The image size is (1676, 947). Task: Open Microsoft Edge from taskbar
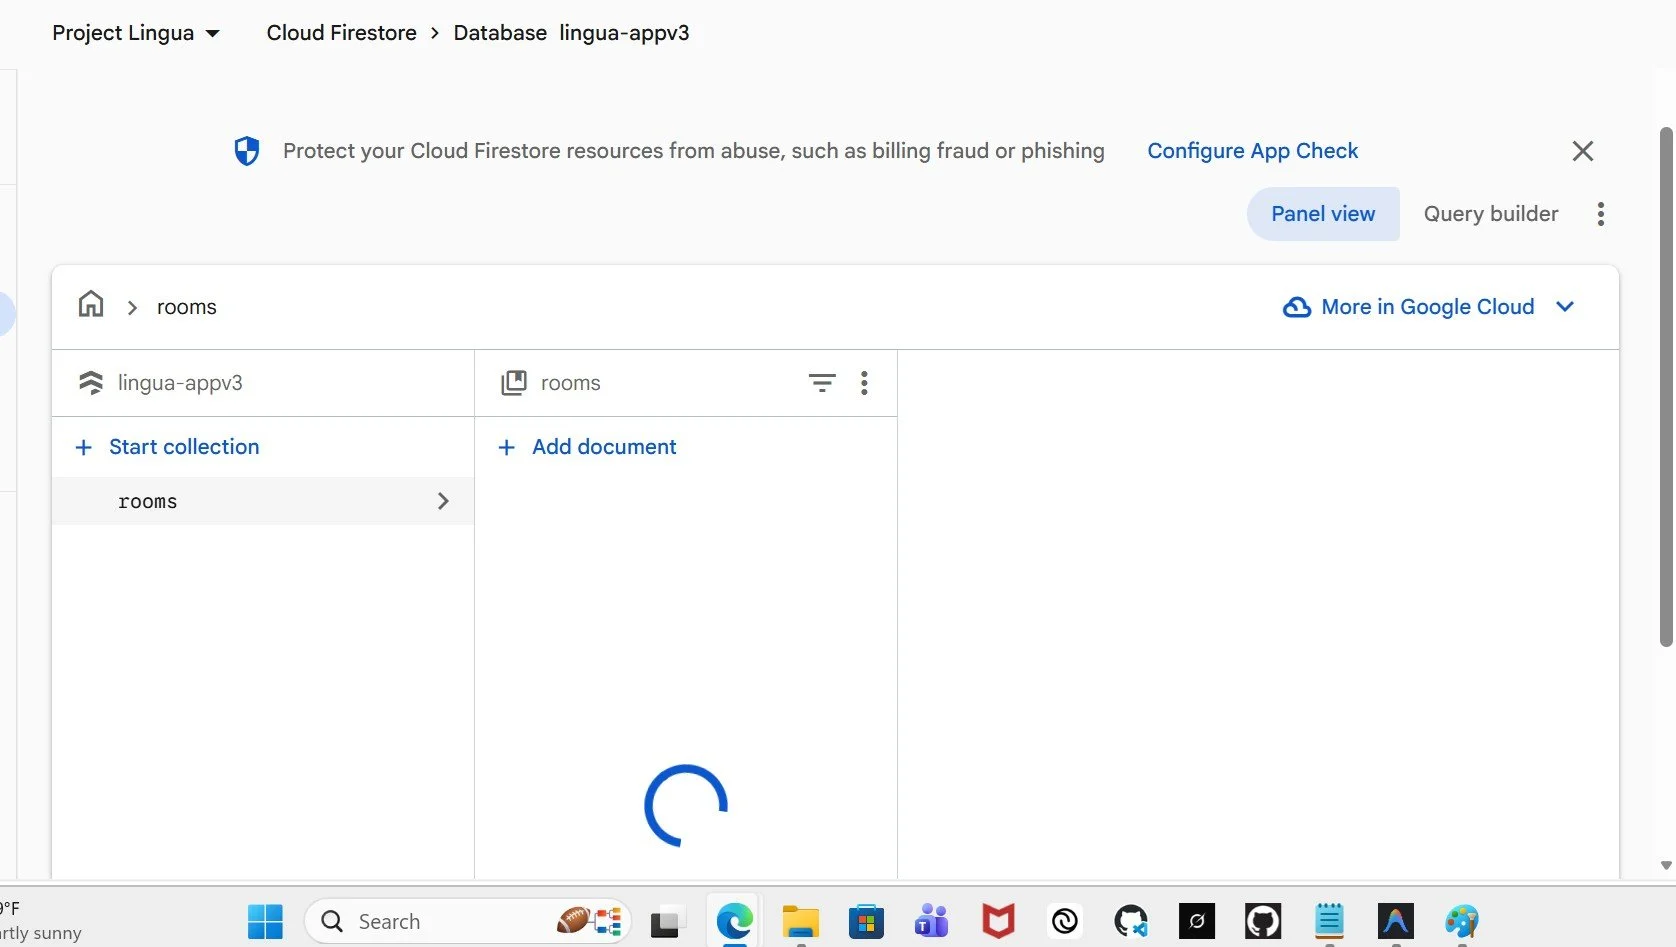pyautogui.click(x=734, y=921)
